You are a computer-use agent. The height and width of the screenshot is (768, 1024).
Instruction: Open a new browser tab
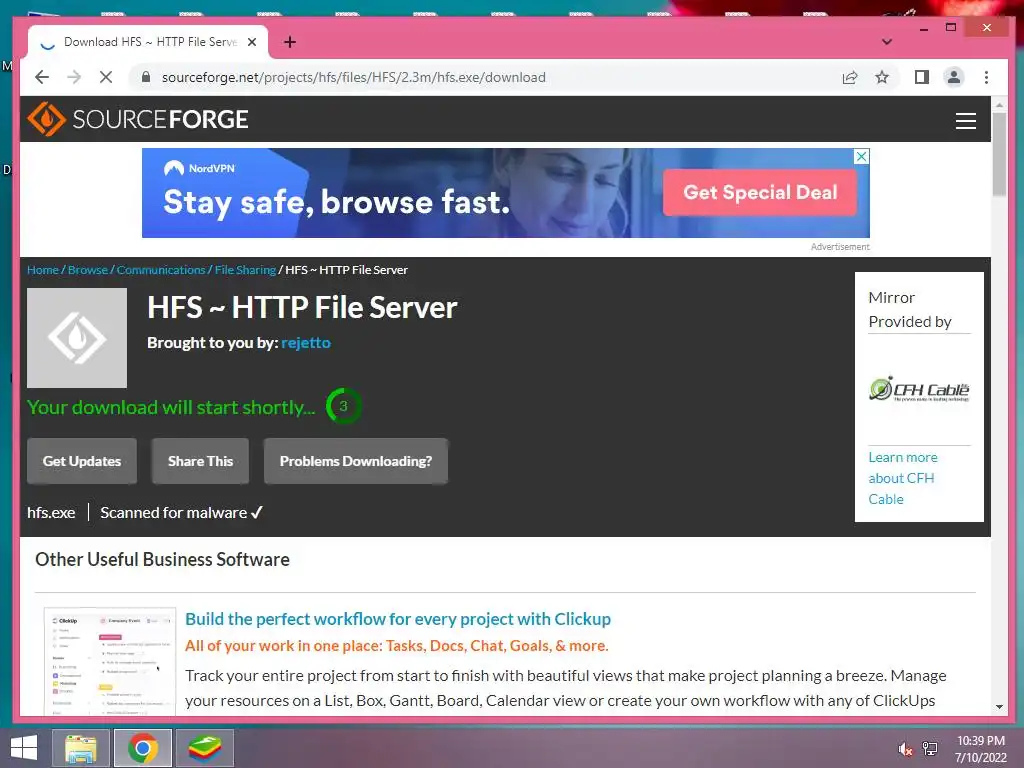[290, 42]
